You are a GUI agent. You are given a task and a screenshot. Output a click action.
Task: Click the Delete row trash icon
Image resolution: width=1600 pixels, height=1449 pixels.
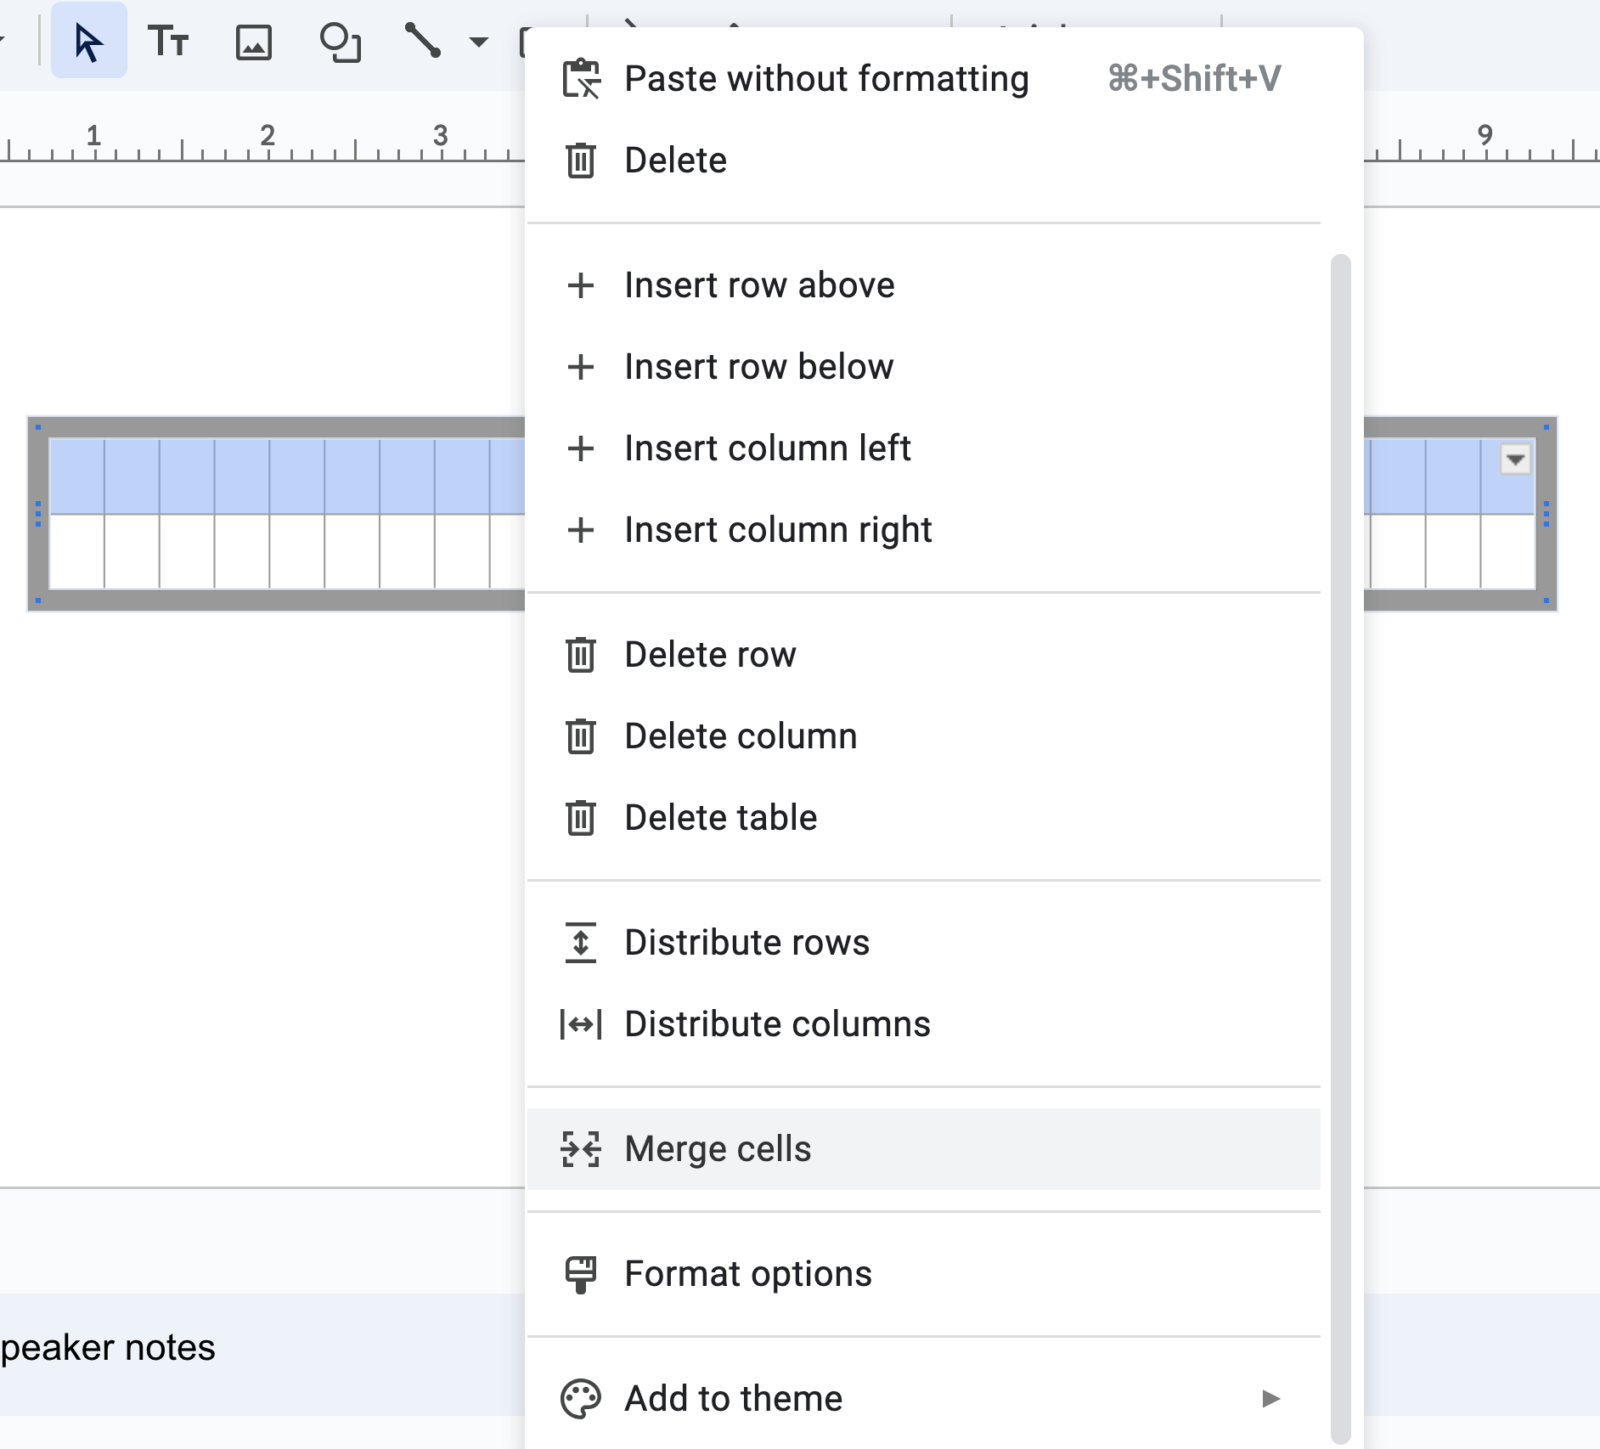pyautogui.click(x=580, y=655)
